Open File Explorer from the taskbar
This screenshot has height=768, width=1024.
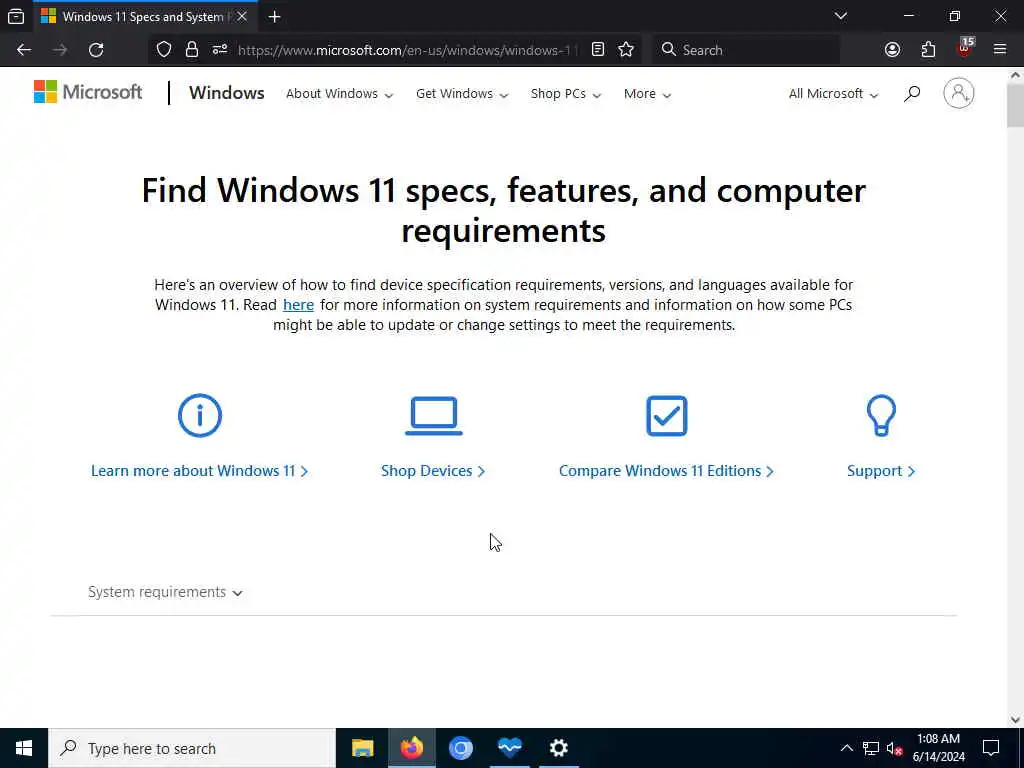[x=362, y=748]
